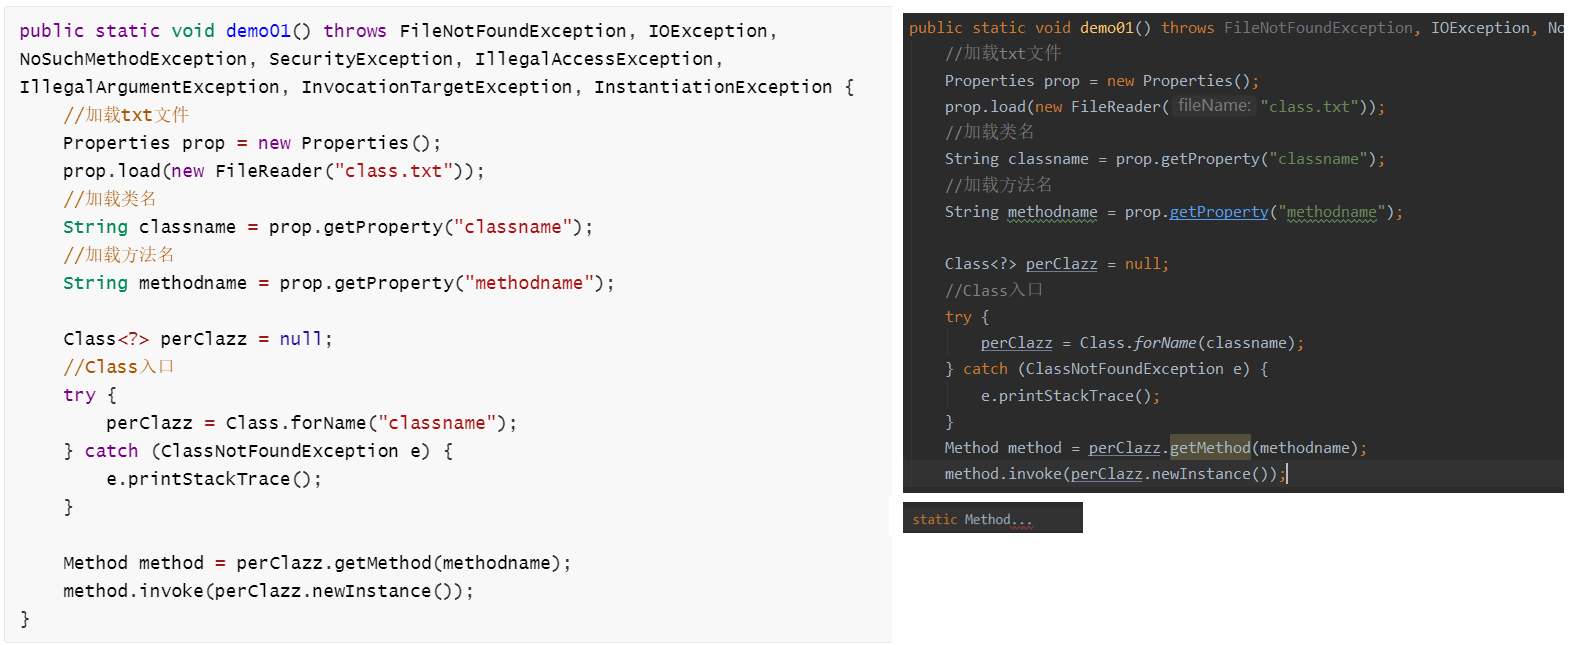The image size is (1569, 645).
Task: Click NoSuchMethodException in the light code snippet
Action: click(x=133, y=59)
